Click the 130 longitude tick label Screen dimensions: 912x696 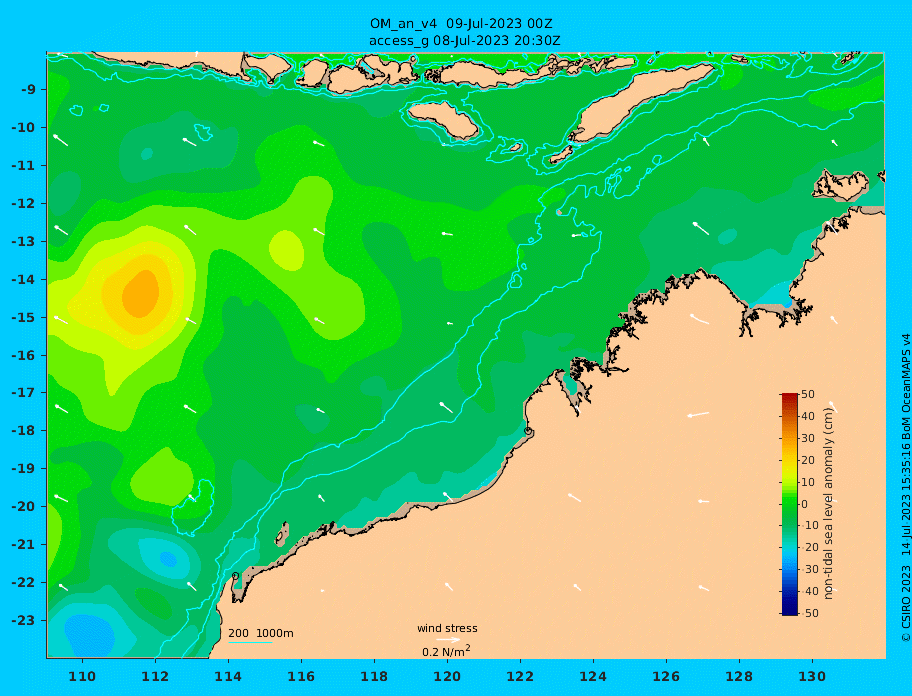pos(812,676)
